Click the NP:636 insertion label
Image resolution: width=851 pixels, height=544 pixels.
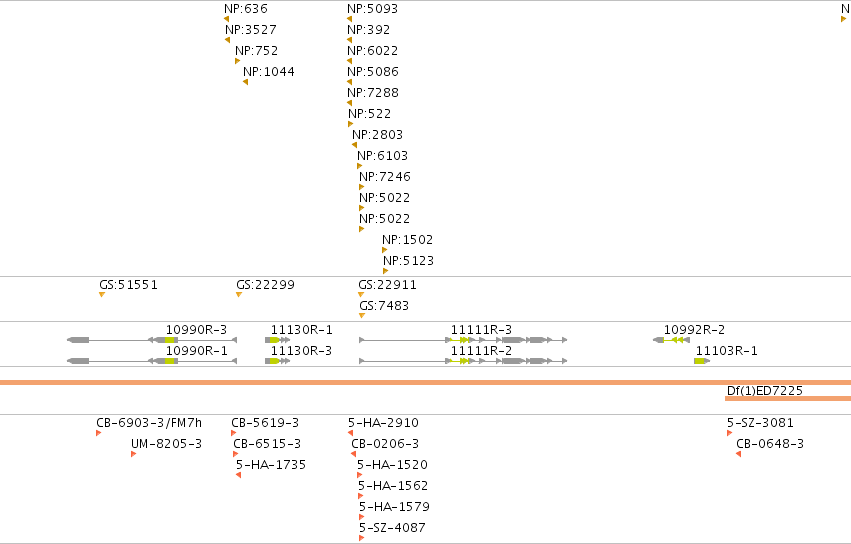(246, 9)
